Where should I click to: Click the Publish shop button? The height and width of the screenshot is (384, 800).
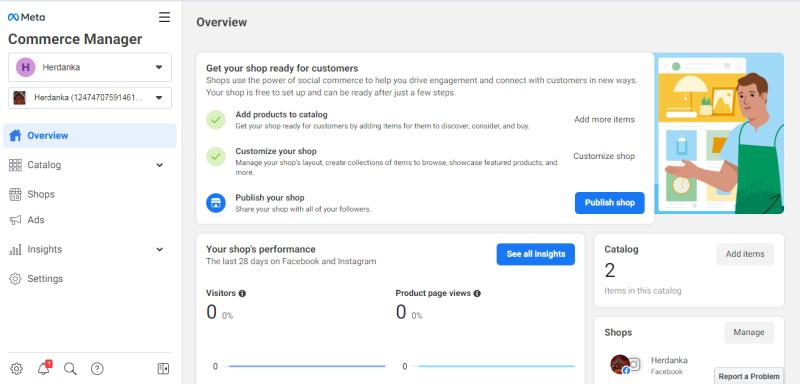(x=610, y=203)
